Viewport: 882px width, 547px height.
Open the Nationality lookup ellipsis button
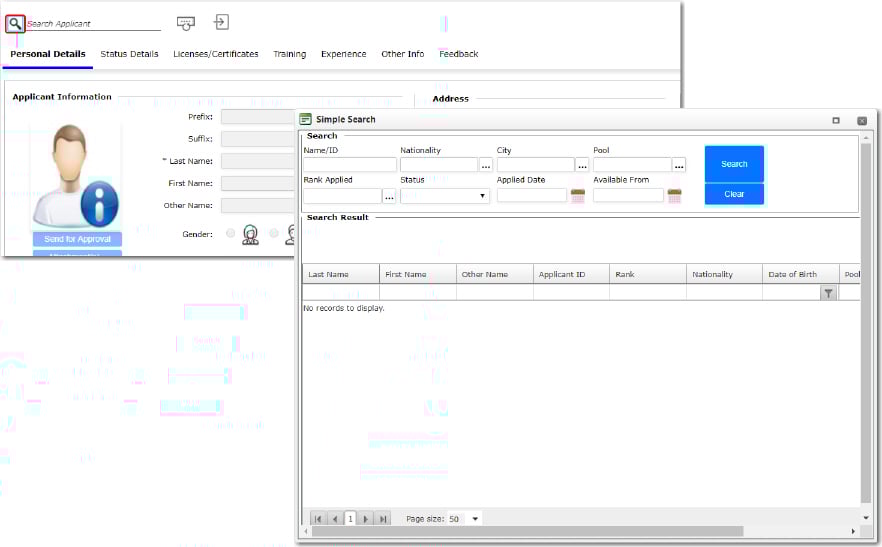(x=486, y=165)
